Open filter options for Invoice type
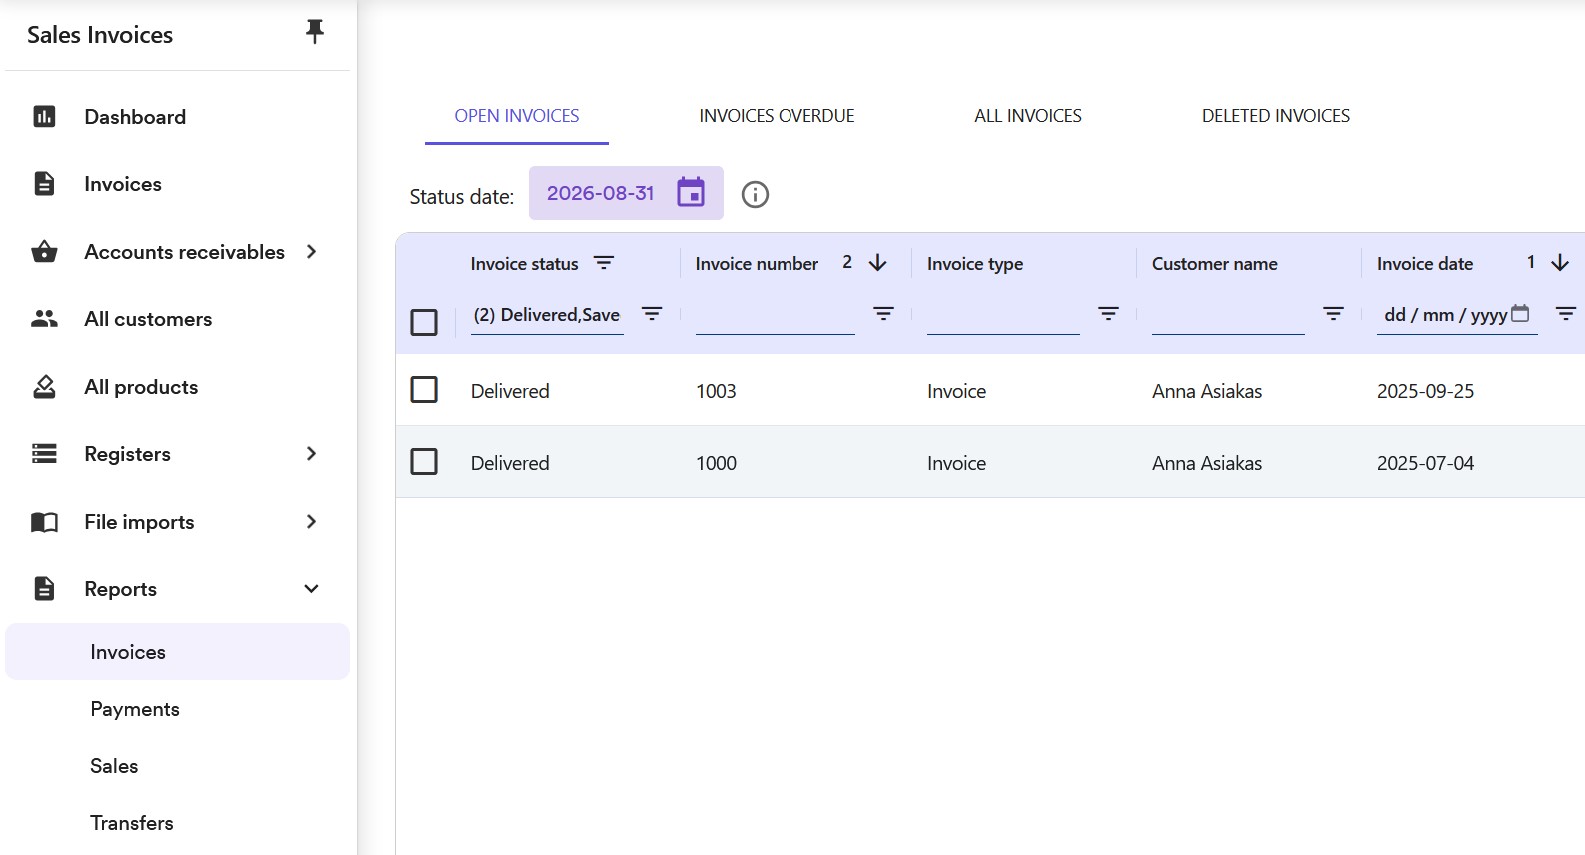Screen dimensions: 1585x855 pyautogui.click(x=1108, y=314)
